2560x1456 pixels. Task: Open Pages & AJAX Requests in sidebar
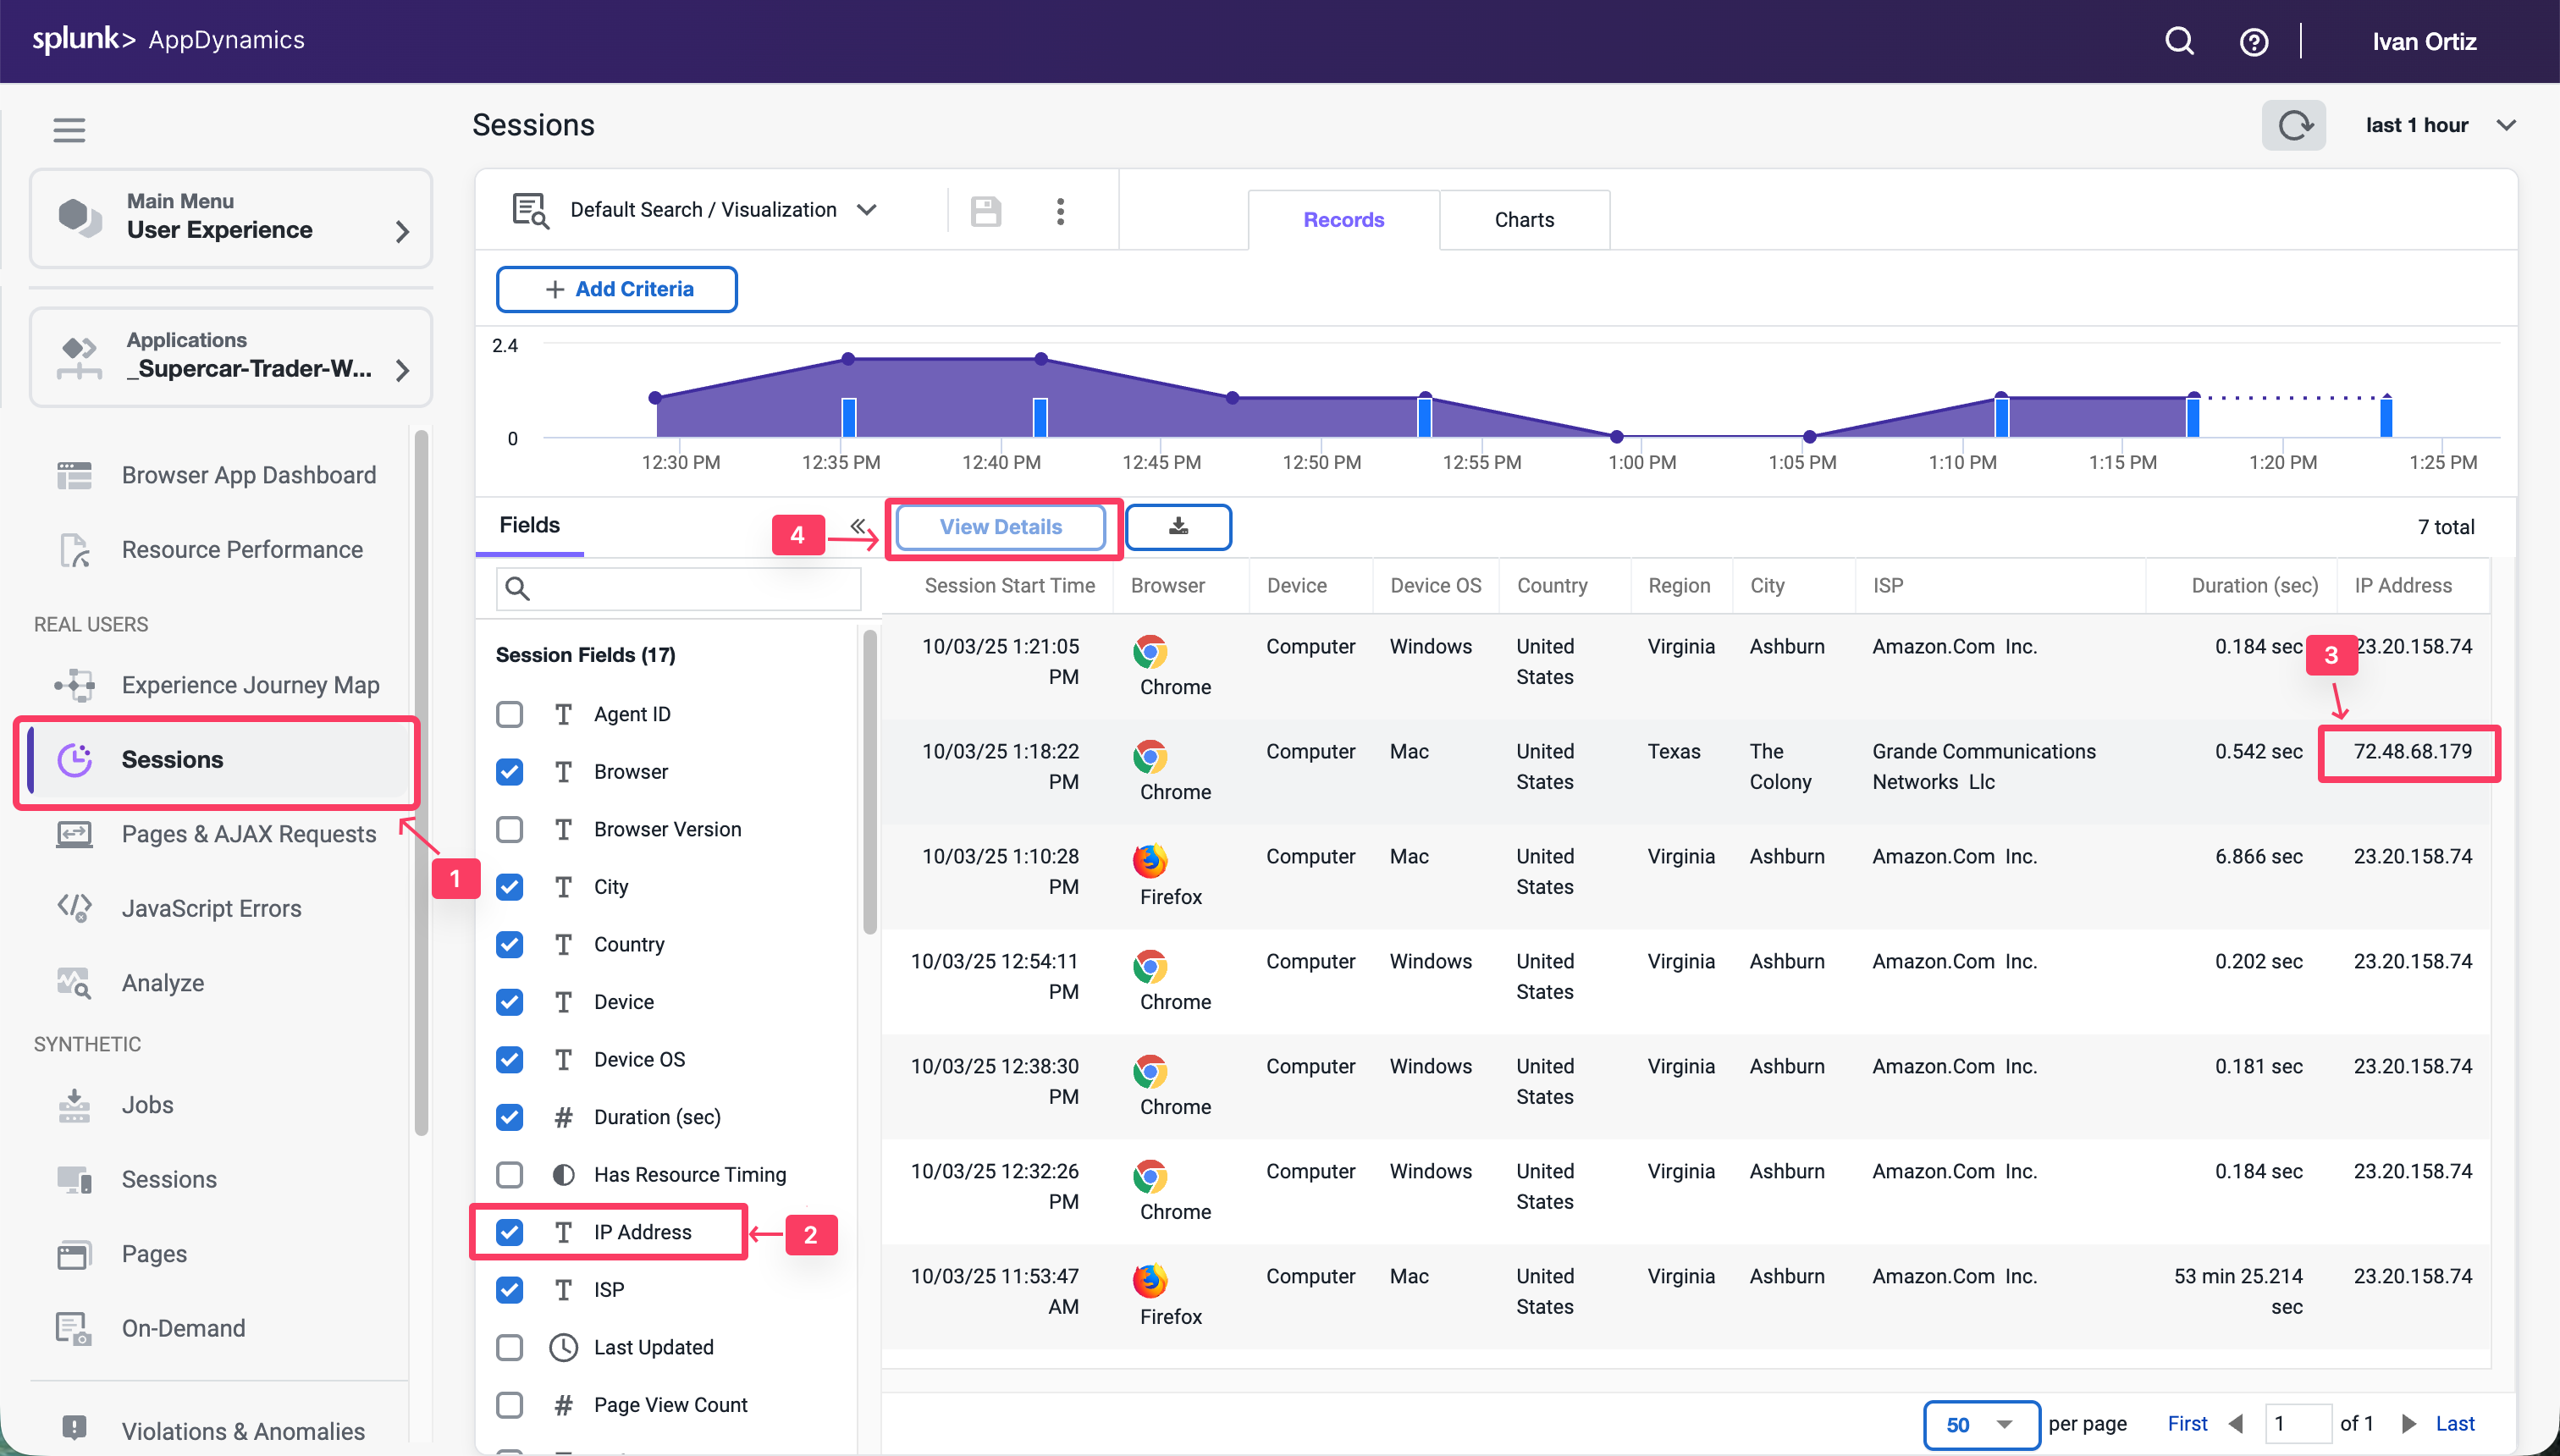(248, 834)
